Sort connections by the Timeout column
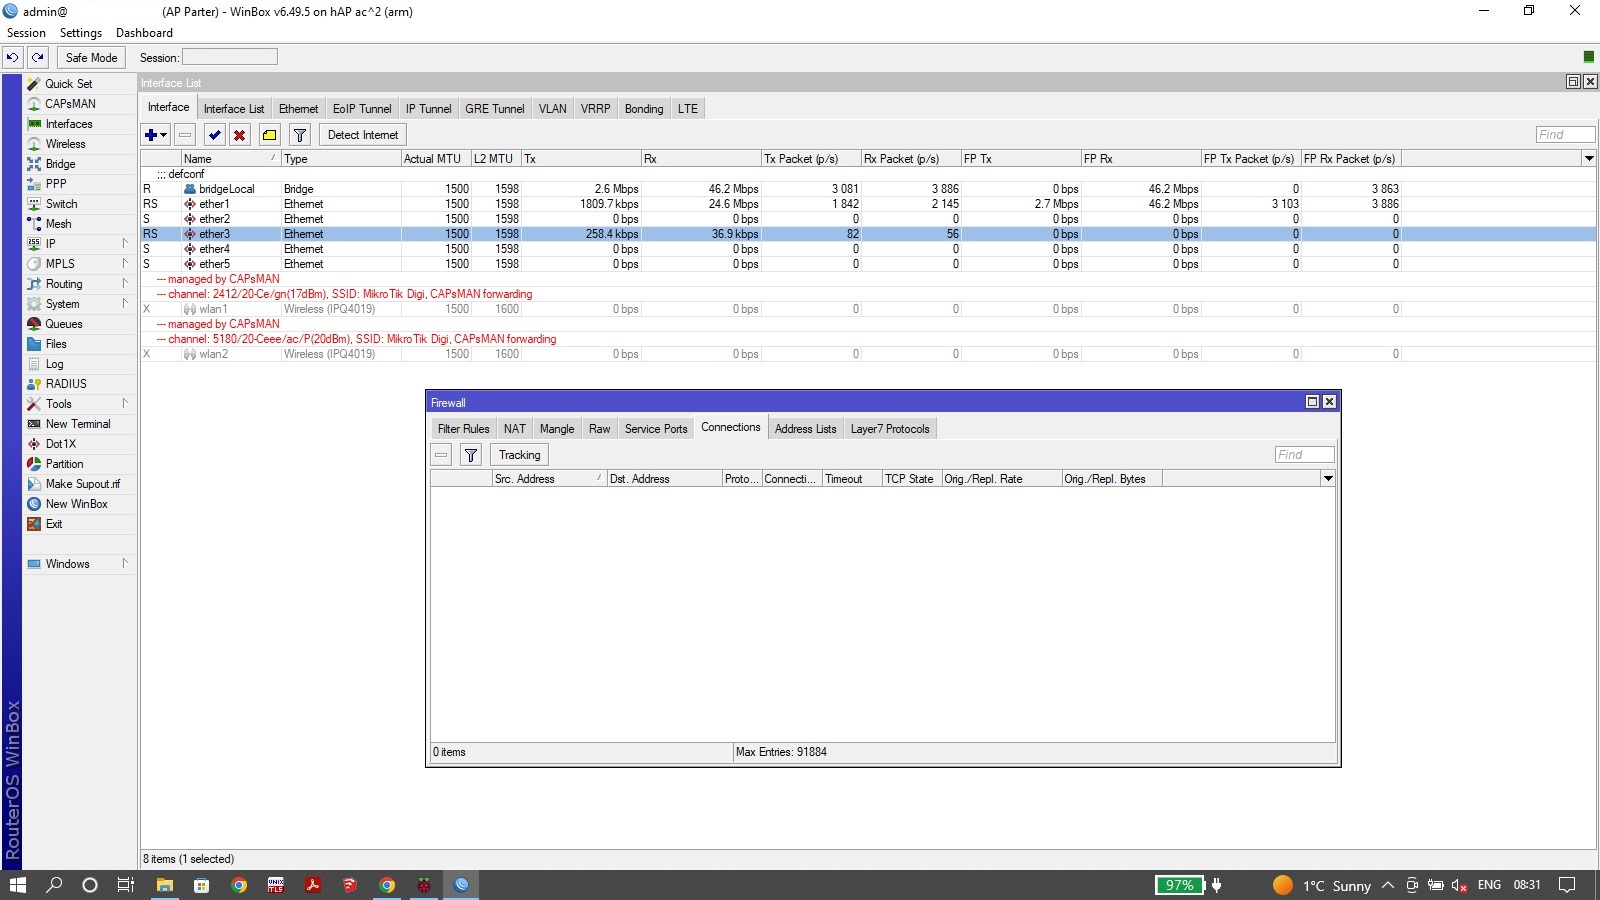 pos(851,479)
